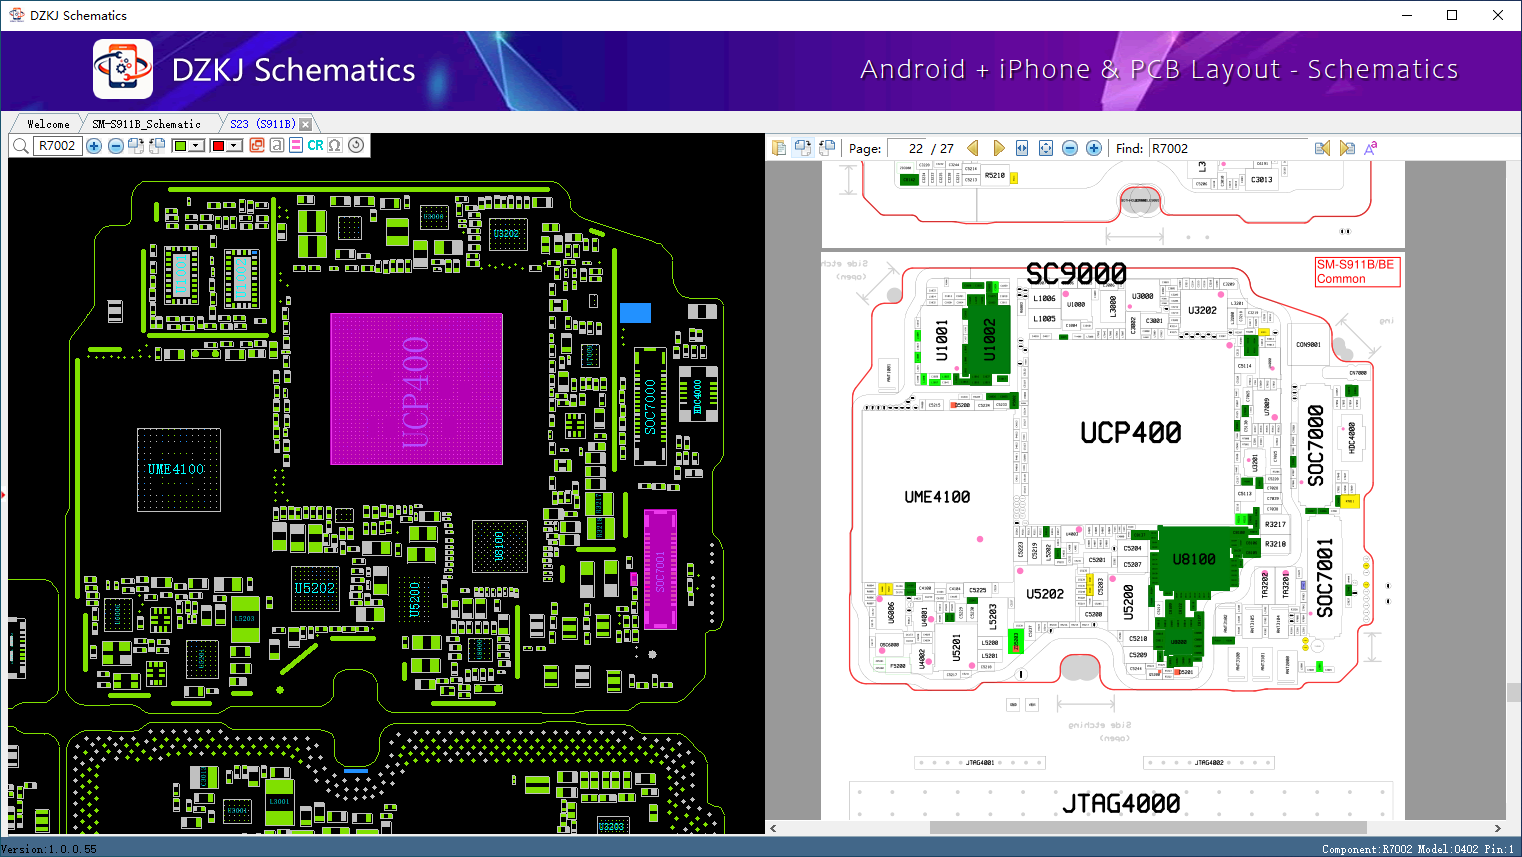Click the JTAG4000 label in schematic
Image resolution: width=1522 pixels, height=857 pixels.
[1121, 804]
